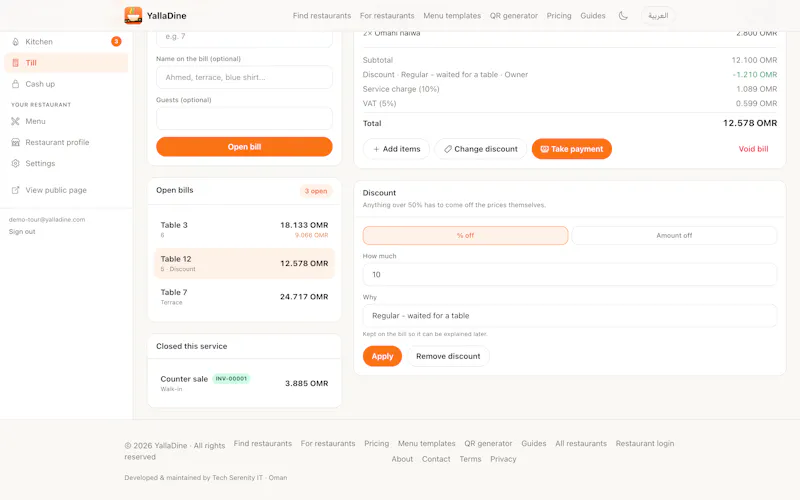Open footer Contact link
800x500 pixels.
point(436,459)
